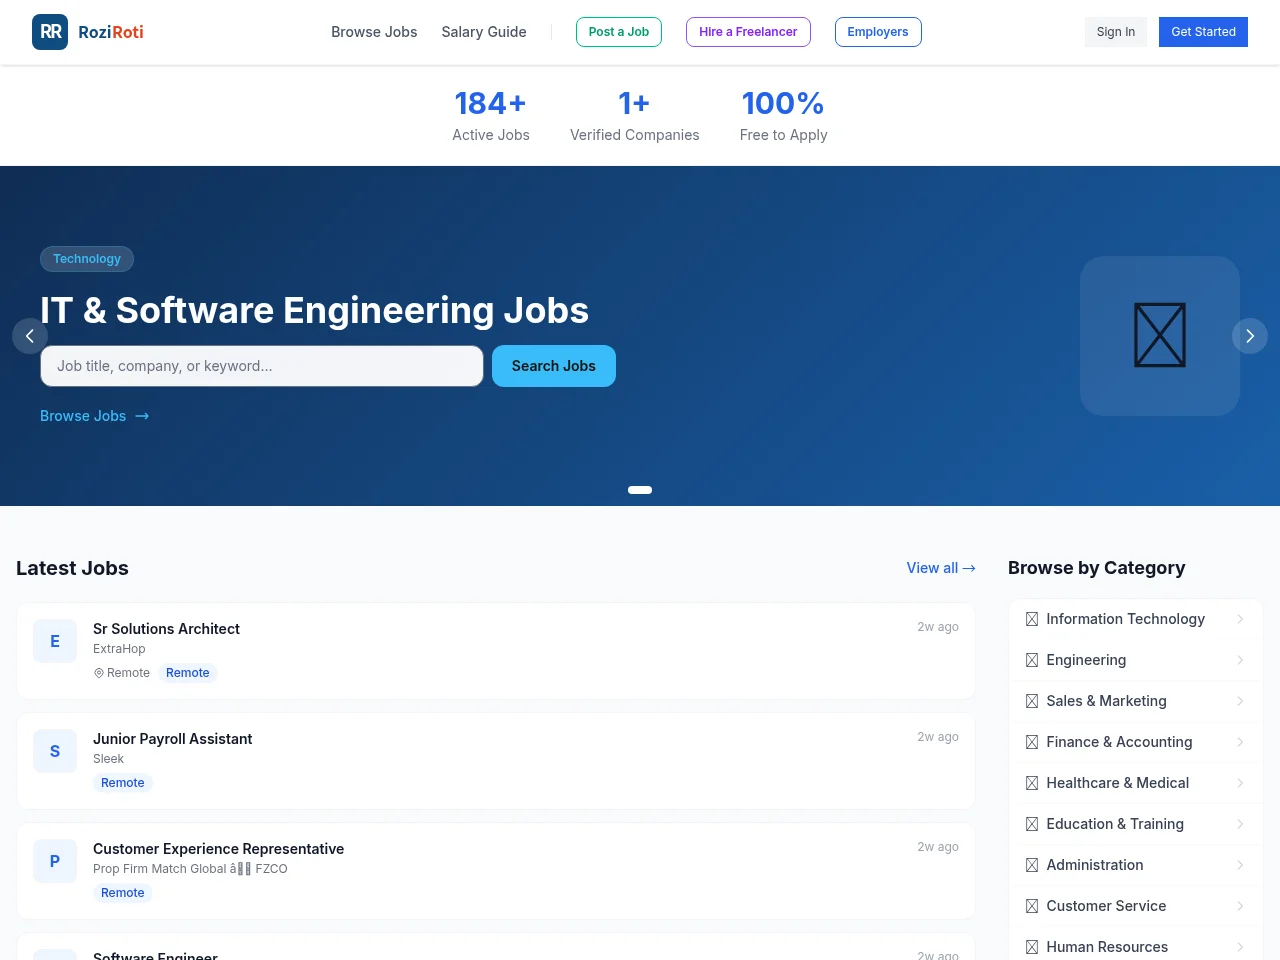This screenshot has height=960, width=1280.
Task: Click the Information Technology category icon
Action: coord(1032,619)
